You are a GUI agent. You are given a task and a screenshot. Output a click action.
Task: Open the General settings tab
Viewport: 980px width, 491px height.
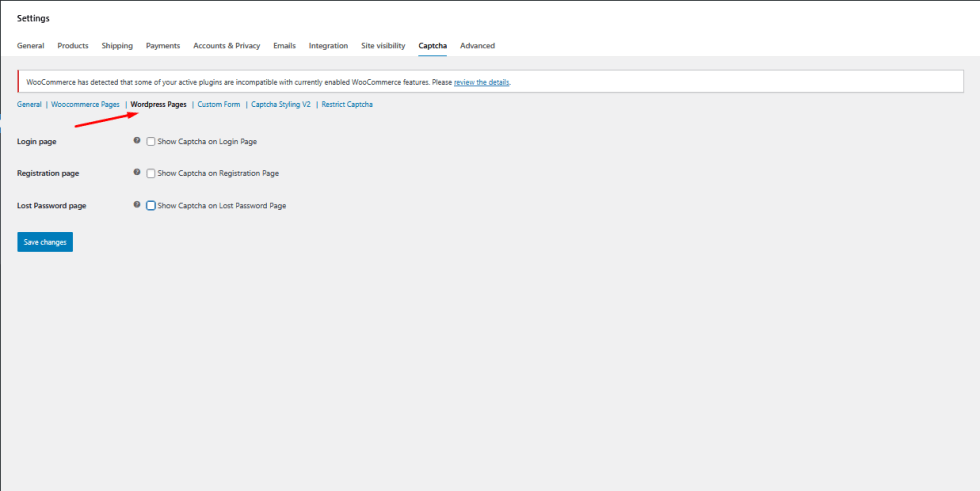coord(31,46)
